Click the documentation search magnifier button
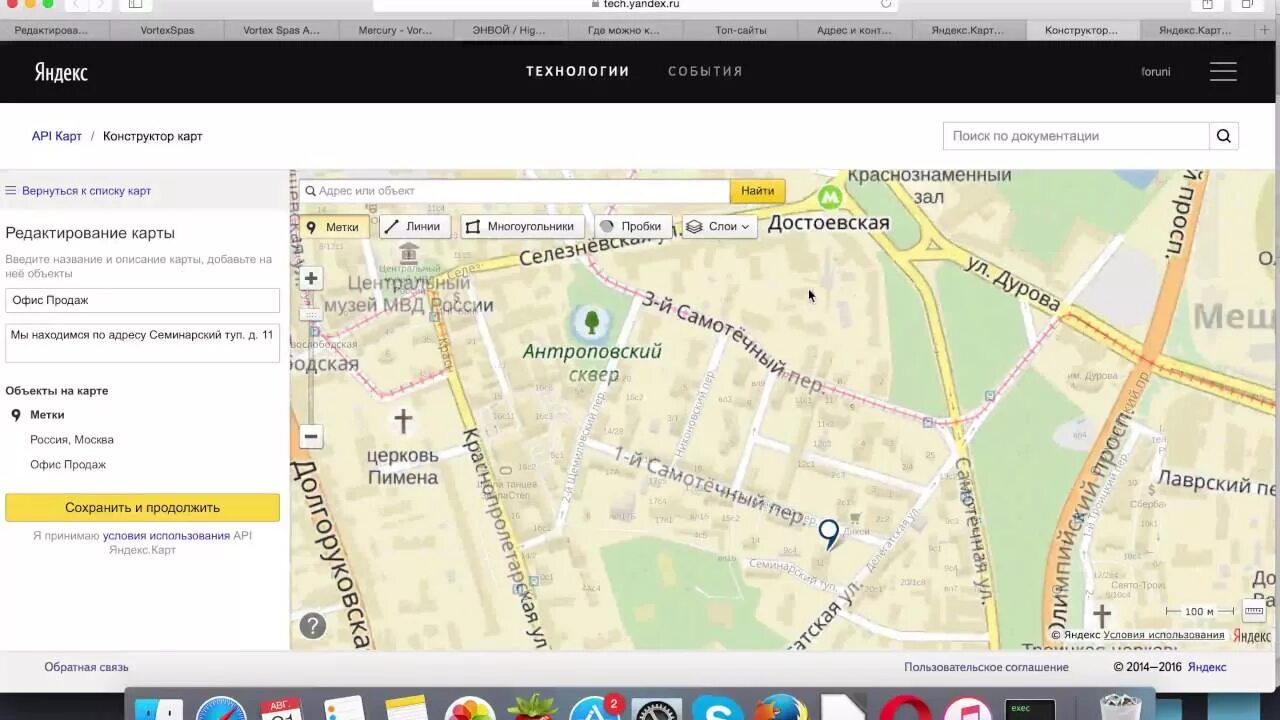 [1224, 136]
